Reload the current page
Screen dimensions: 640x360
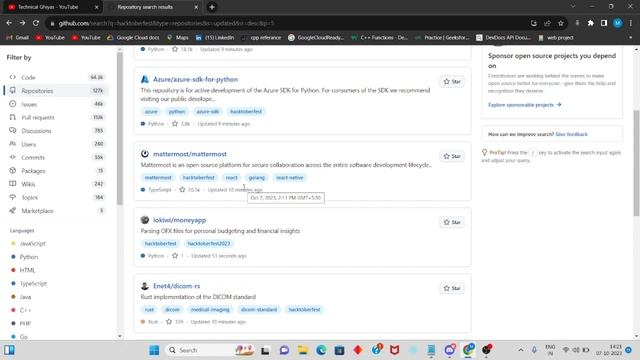coord(36,23)
